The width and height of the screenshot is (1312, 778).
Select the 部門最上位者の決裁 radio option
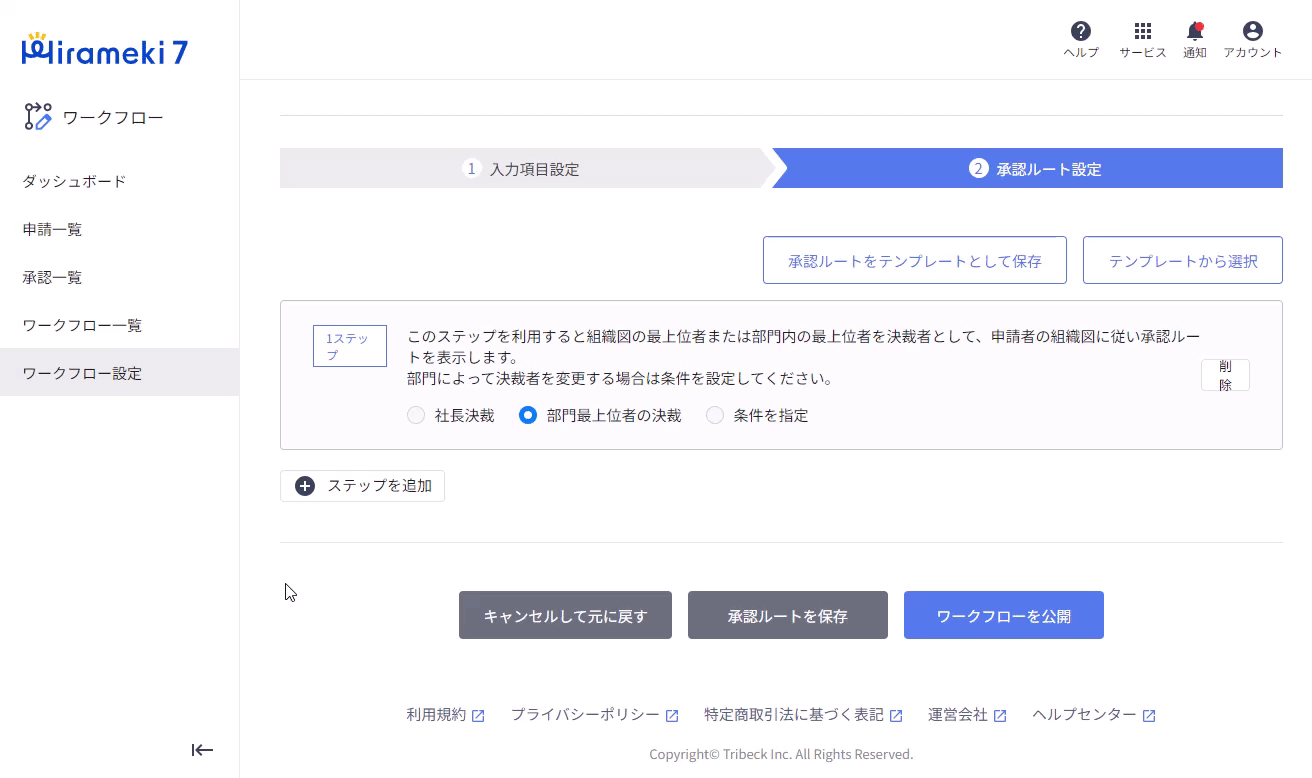pyautogui.click(x=528, y=415)
